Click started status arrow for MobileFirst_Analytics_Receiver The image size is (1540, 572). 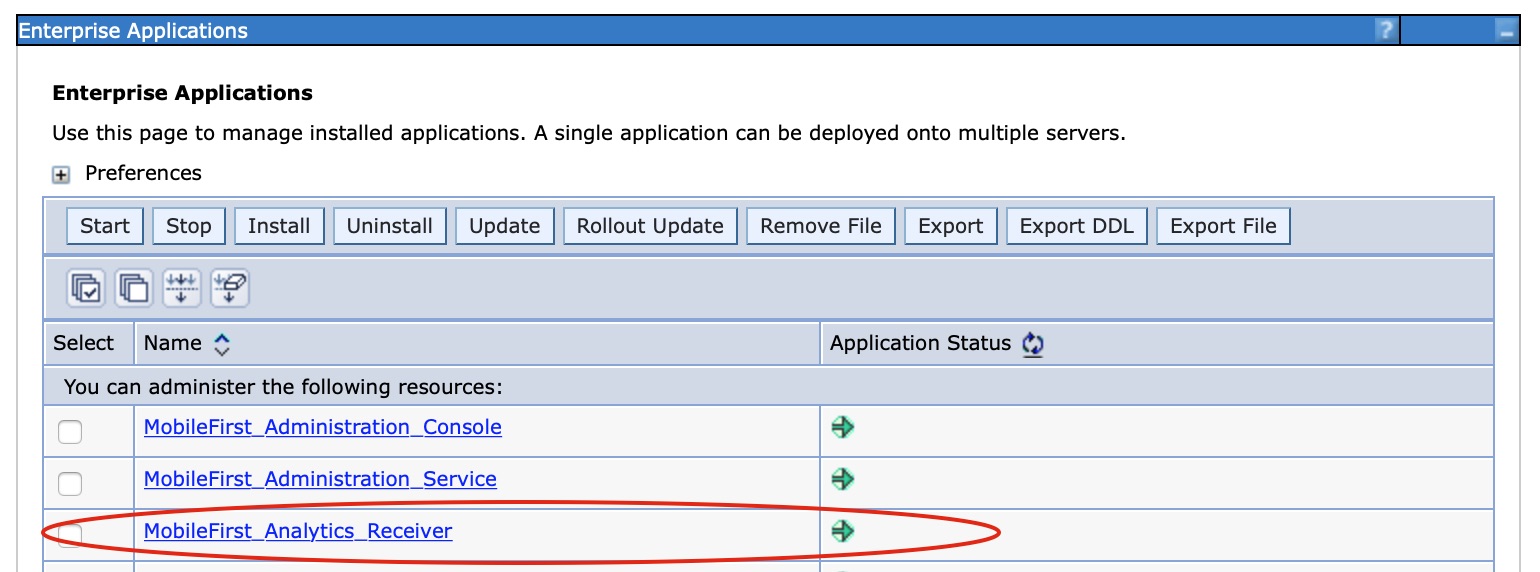click(843, 531)
